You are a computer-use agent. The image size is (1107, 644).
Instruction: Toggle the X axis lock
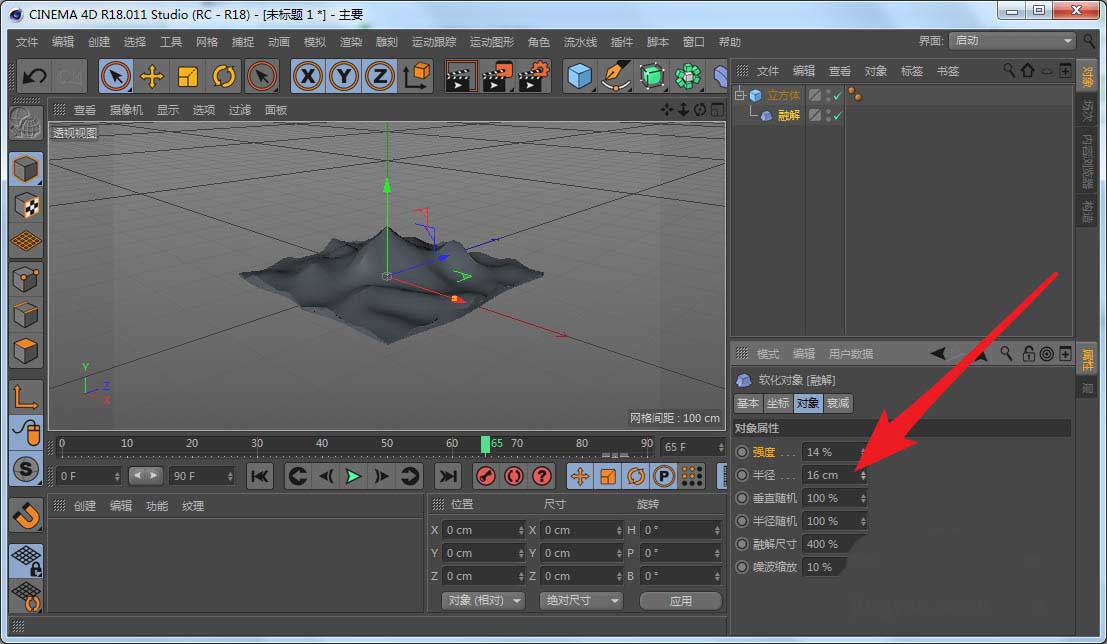click(x=308, y=76)
